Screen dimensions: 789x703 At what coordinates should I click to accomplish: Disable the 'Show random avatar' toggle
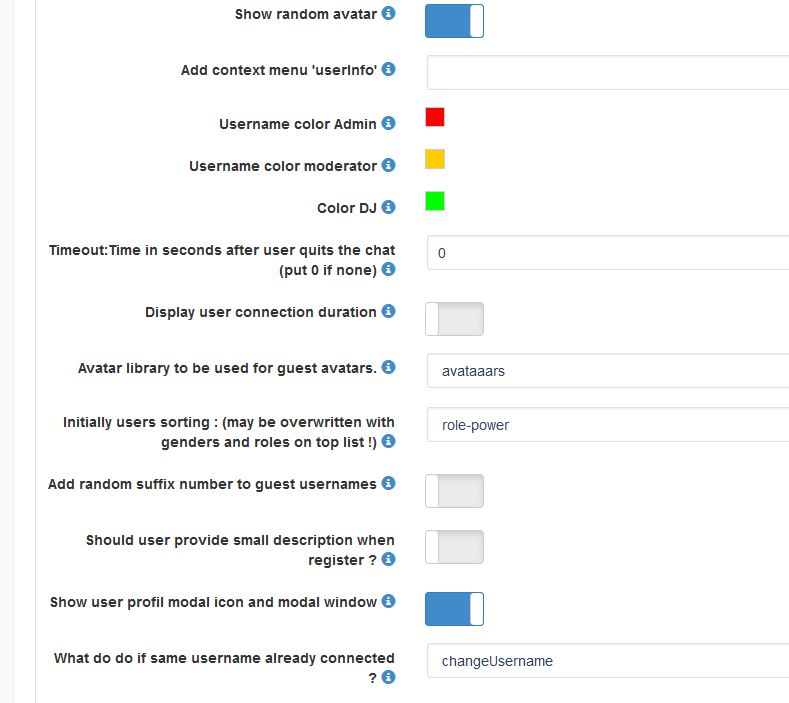[x=454, y=21]
